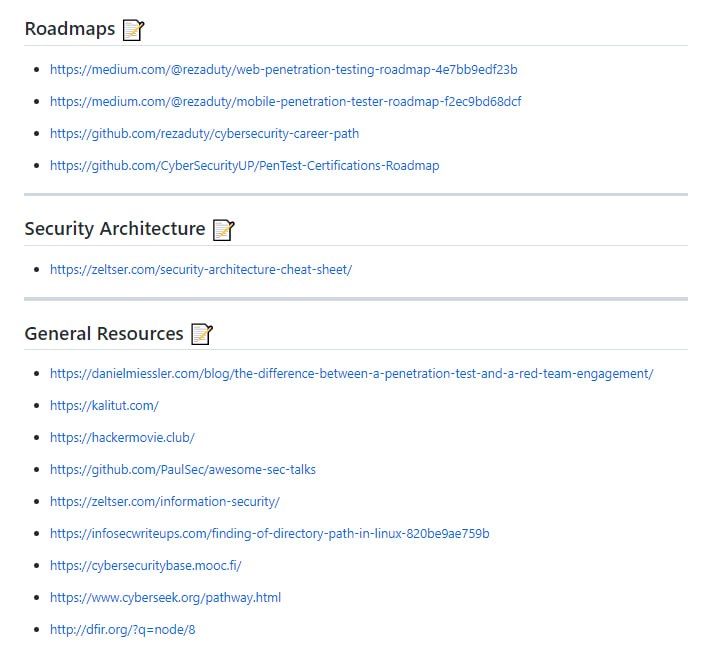Visit the rezaduty cybersecurity-career-path GitHub link
711x663 pixels.
pos(204,134)
